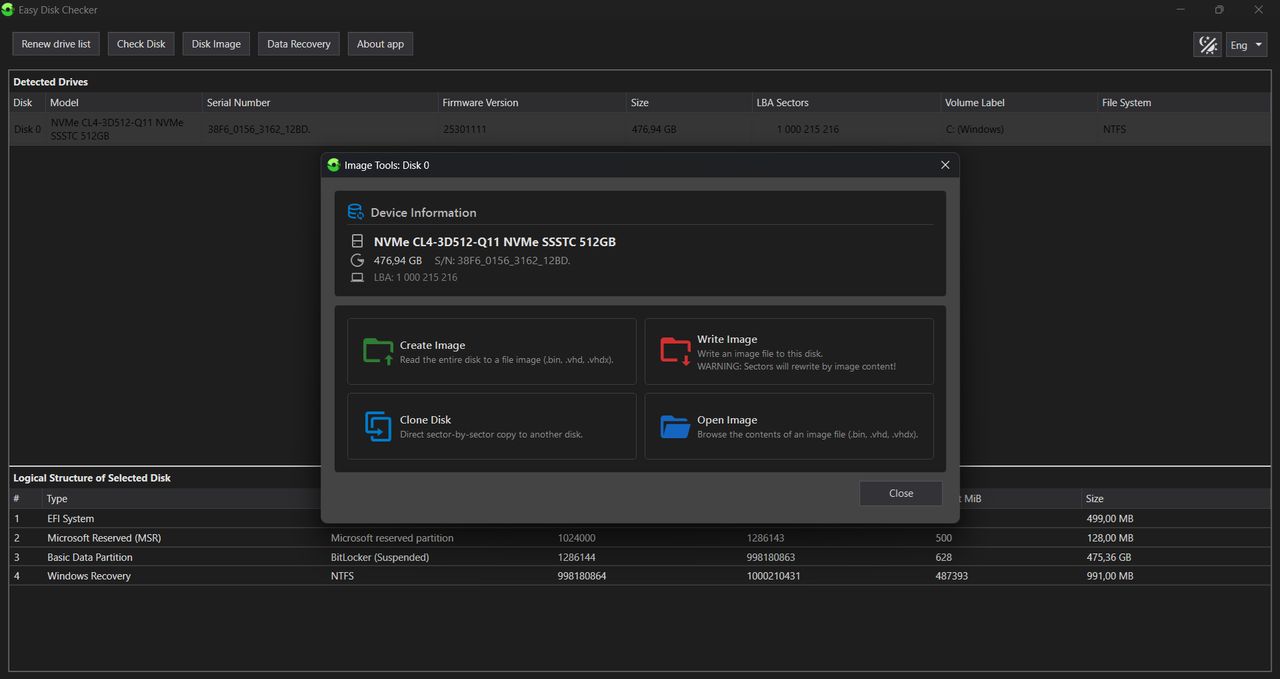Viewport: 1280px width, 679px height.
Task: Click the drive icon beside NVMe model name
Action: pos(357,242)
